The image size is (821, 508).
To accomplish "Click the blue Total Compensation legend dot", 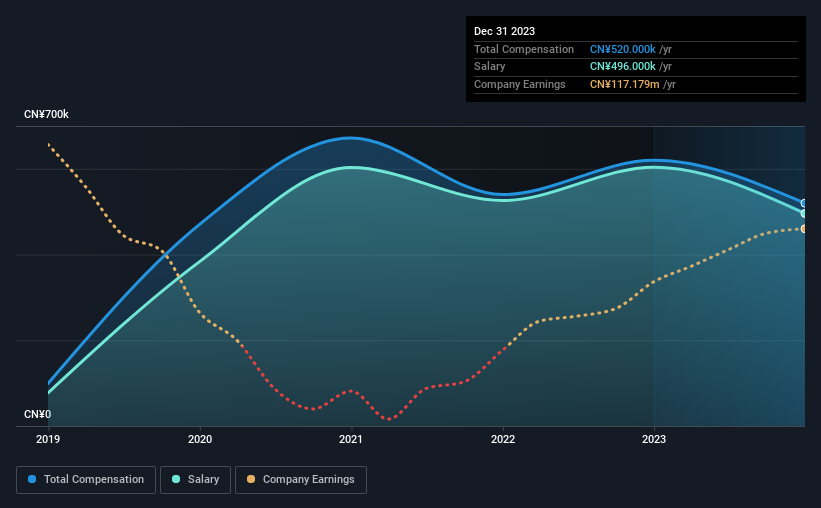I will pos(32,479).
